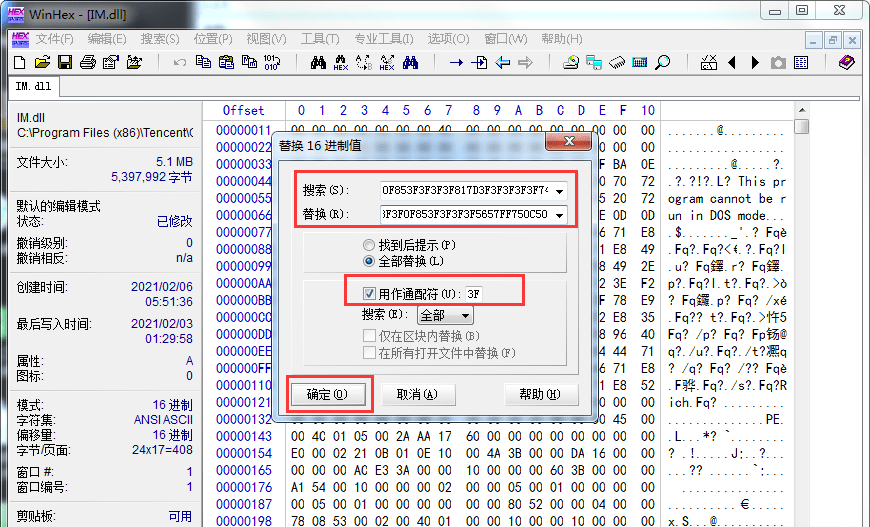Image resolution: width=870 pixels, height=527 pixels.
Task: Open the 搜索(S) menu
Action: click(x=160, y=39)
